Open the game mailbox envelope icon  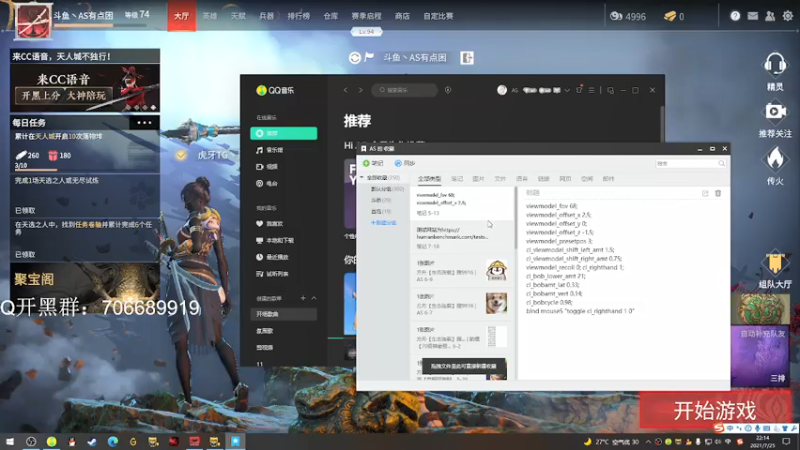[x=753, y=16]
